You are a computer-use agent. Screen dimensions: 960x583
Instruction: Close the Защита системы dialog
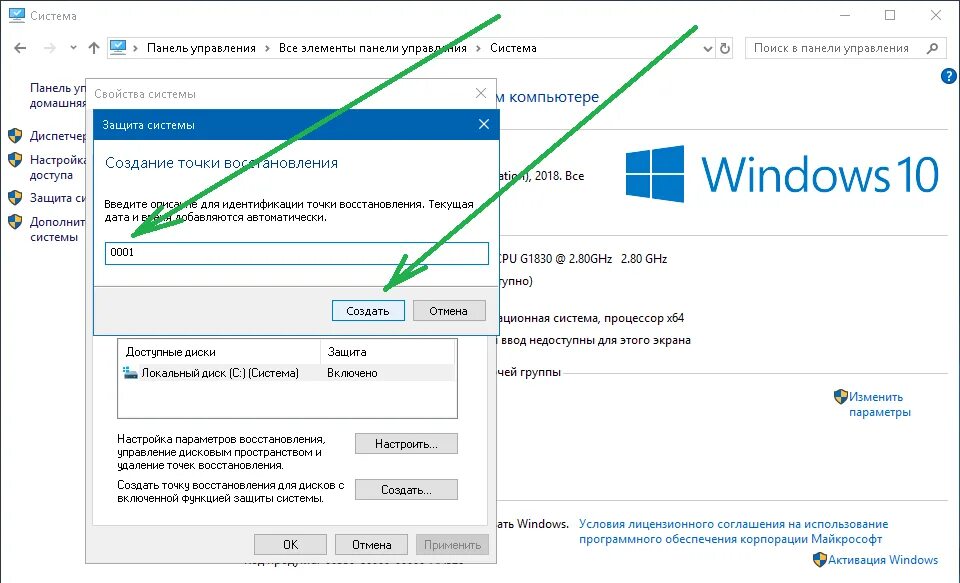484,124
